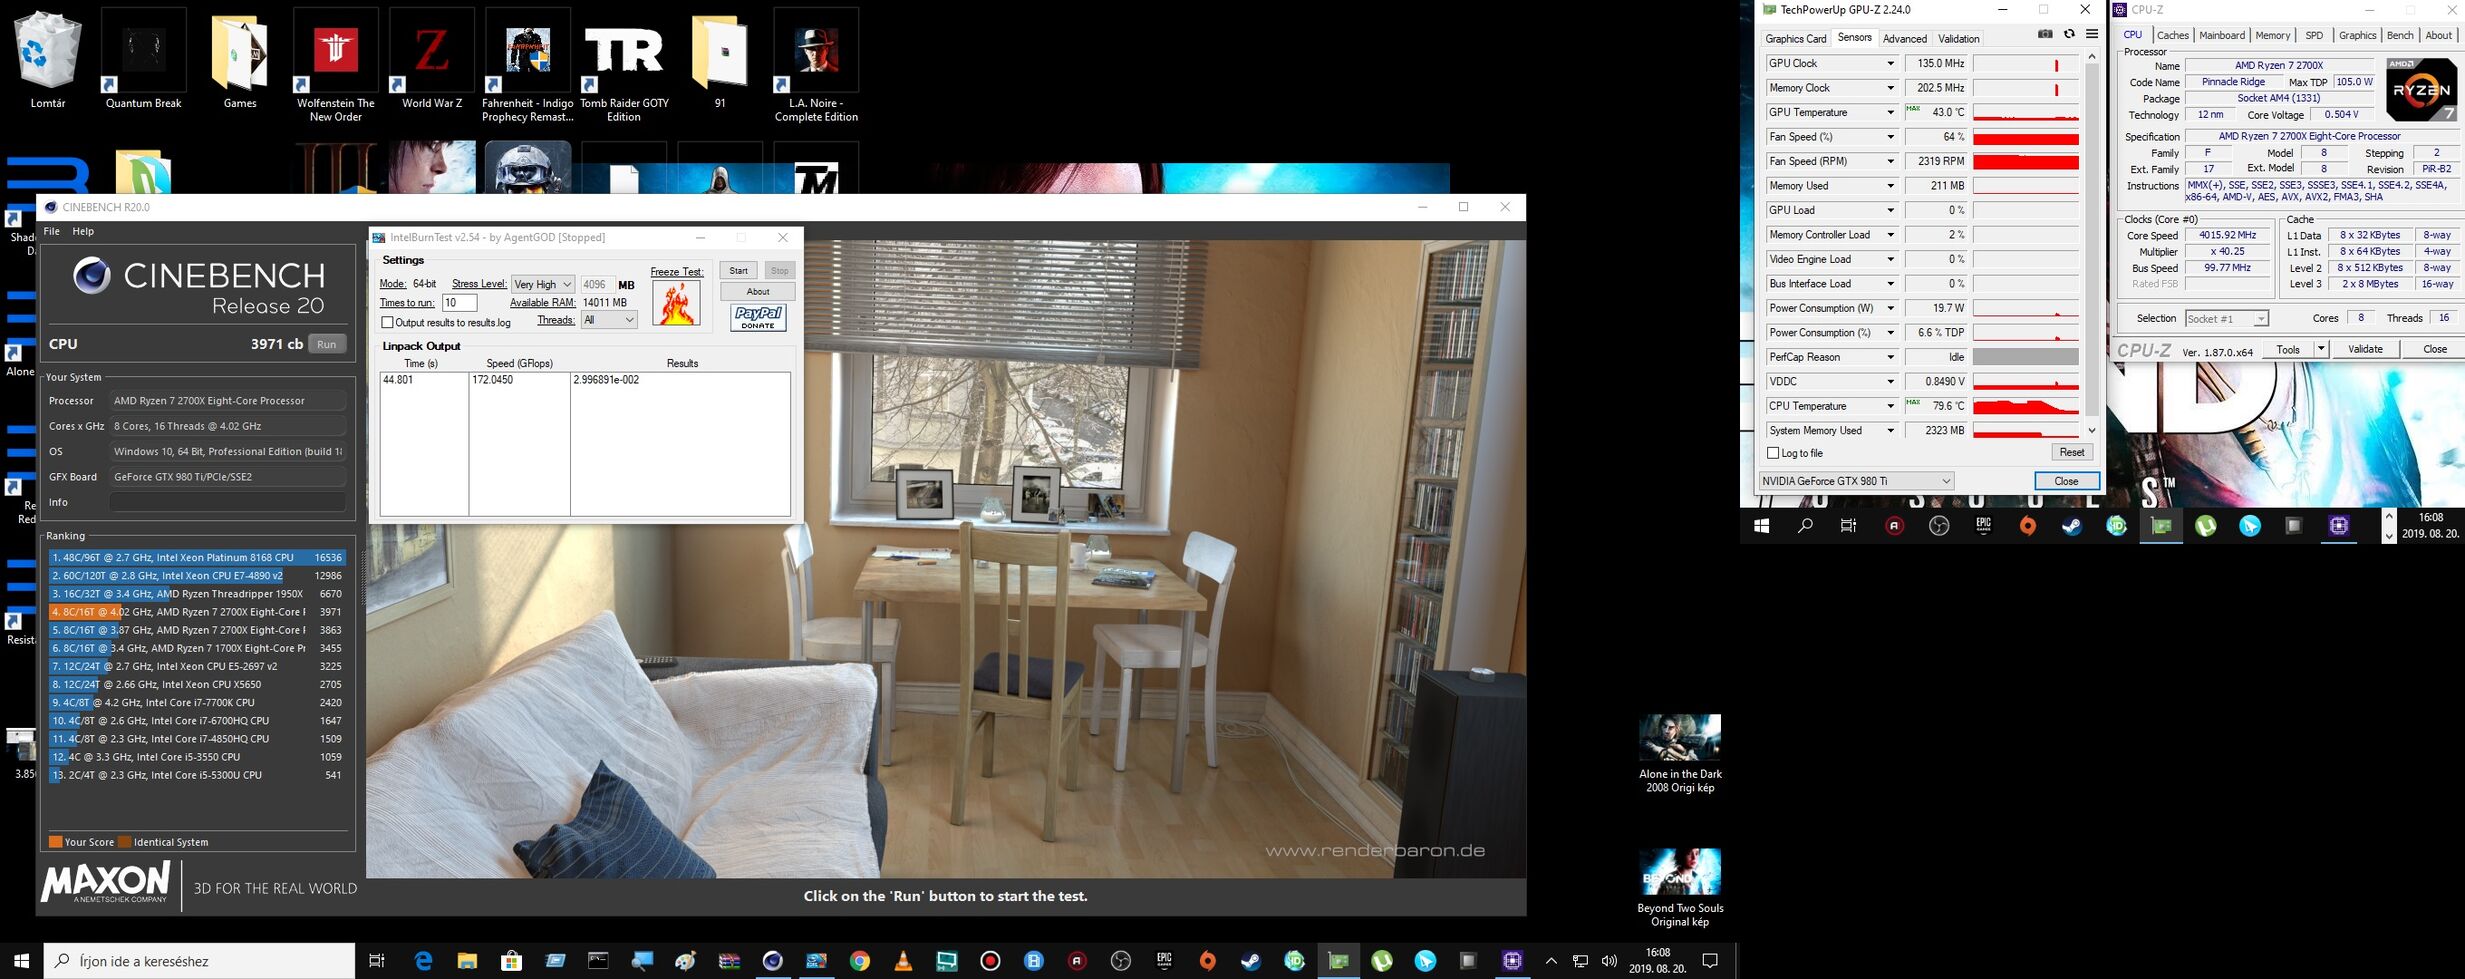The image size is (2465, 979).
Task: Open the CPU-Z Tools dropdown arrow
Action: coord(2321,349)
